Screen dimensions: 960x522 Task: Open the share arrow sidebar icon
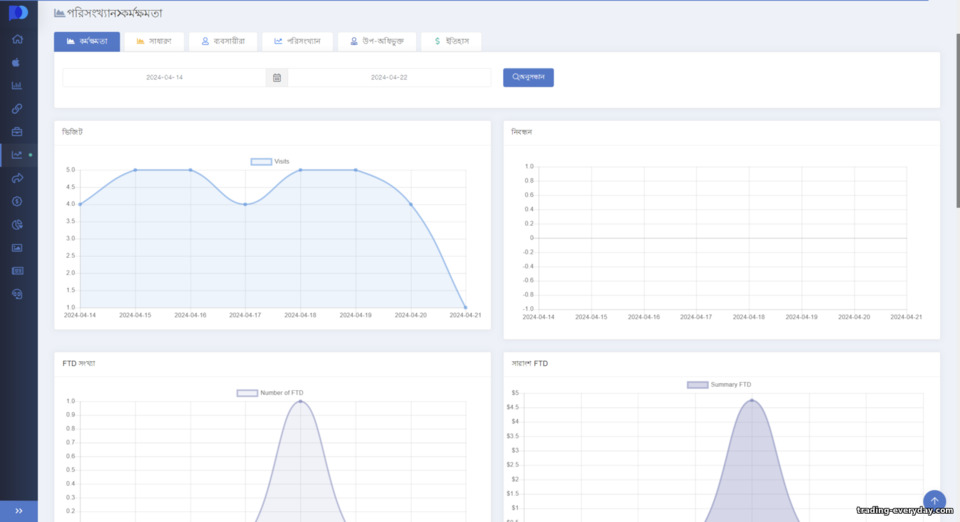[x=17, y=178]
